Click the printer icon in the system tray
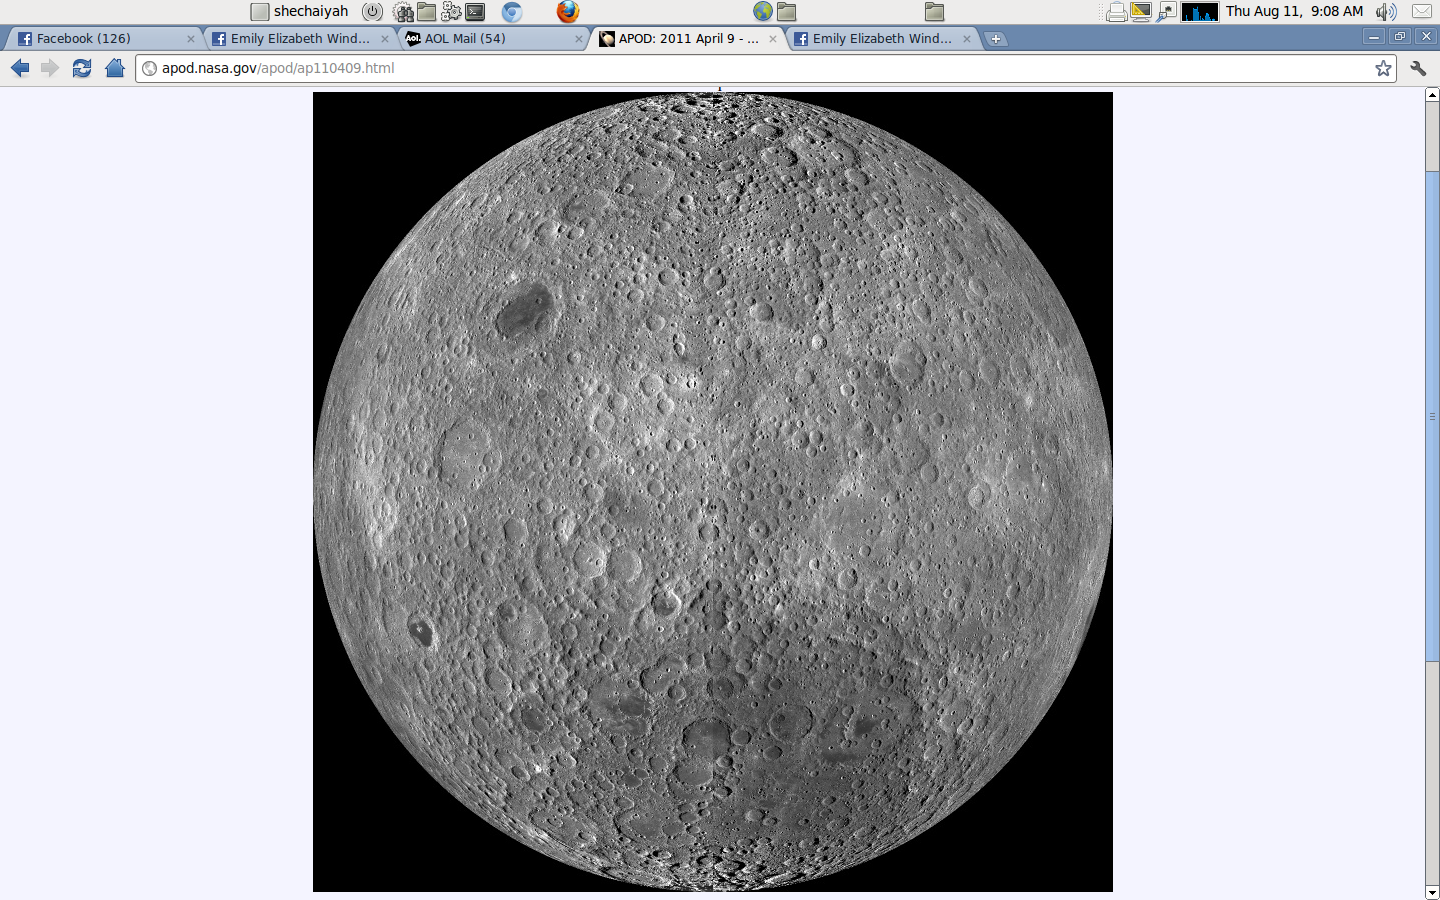The height and width of the screenshot is (900, 1440). click(x=1117, y=12)
